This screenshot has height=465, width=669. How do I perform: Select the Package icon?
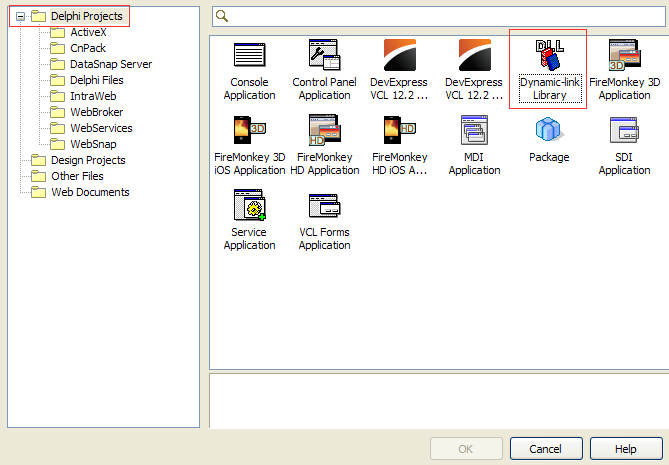point(549,129)
